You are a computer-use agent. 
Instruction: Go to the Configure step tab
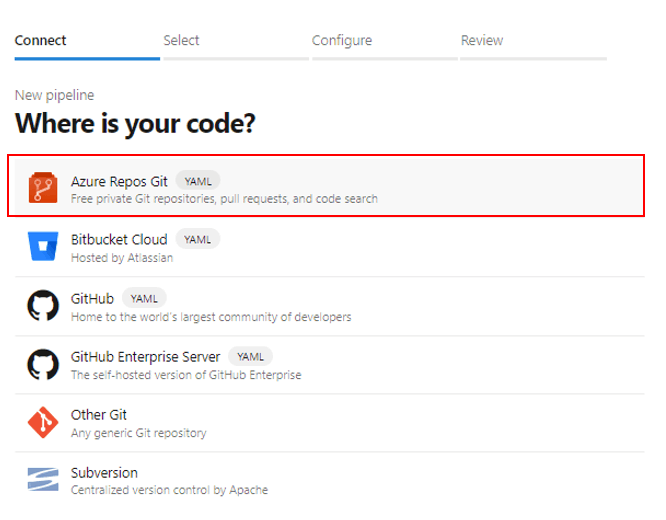tap(342, 40)
